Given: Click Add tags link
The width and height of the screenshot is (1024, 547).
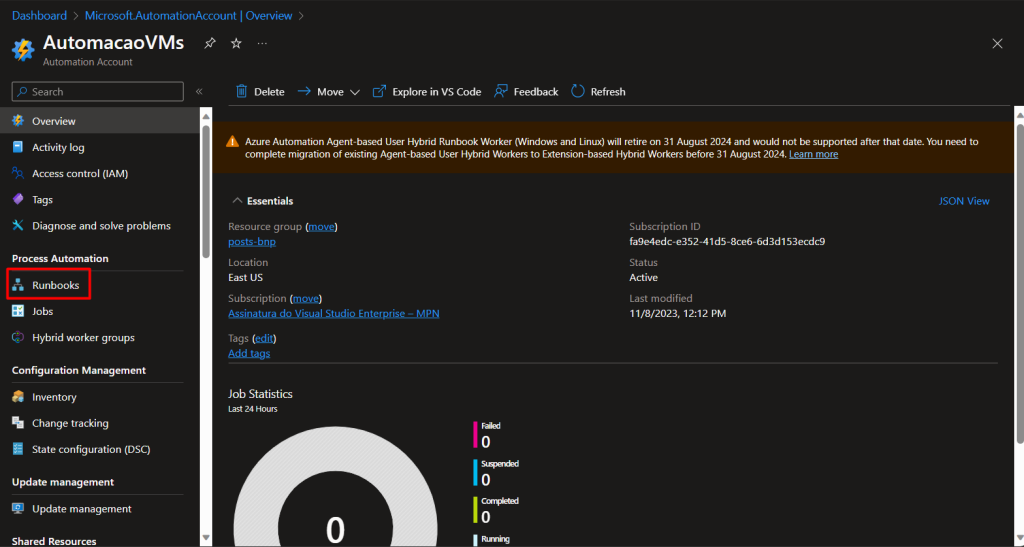Looking at the screenshot, I should pyautogui.click(x=248, y=353).
